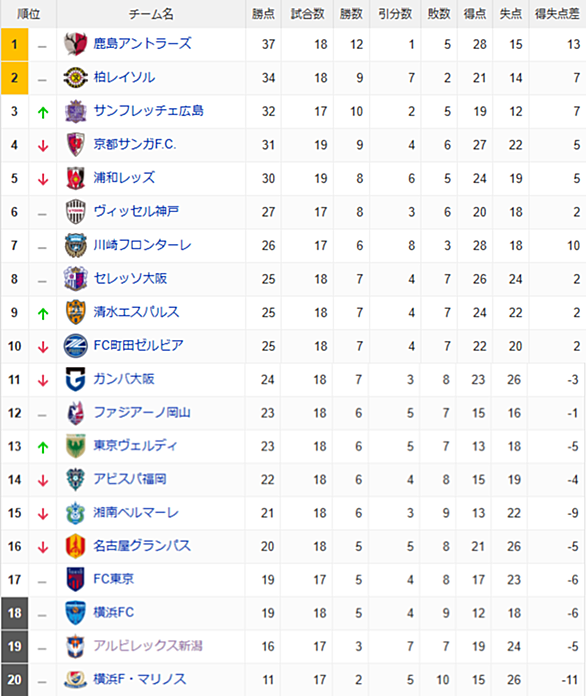Click the Yokohama F. Marinos crest
Viewport: 586px width, 696px height.
[x=75, y=680]
